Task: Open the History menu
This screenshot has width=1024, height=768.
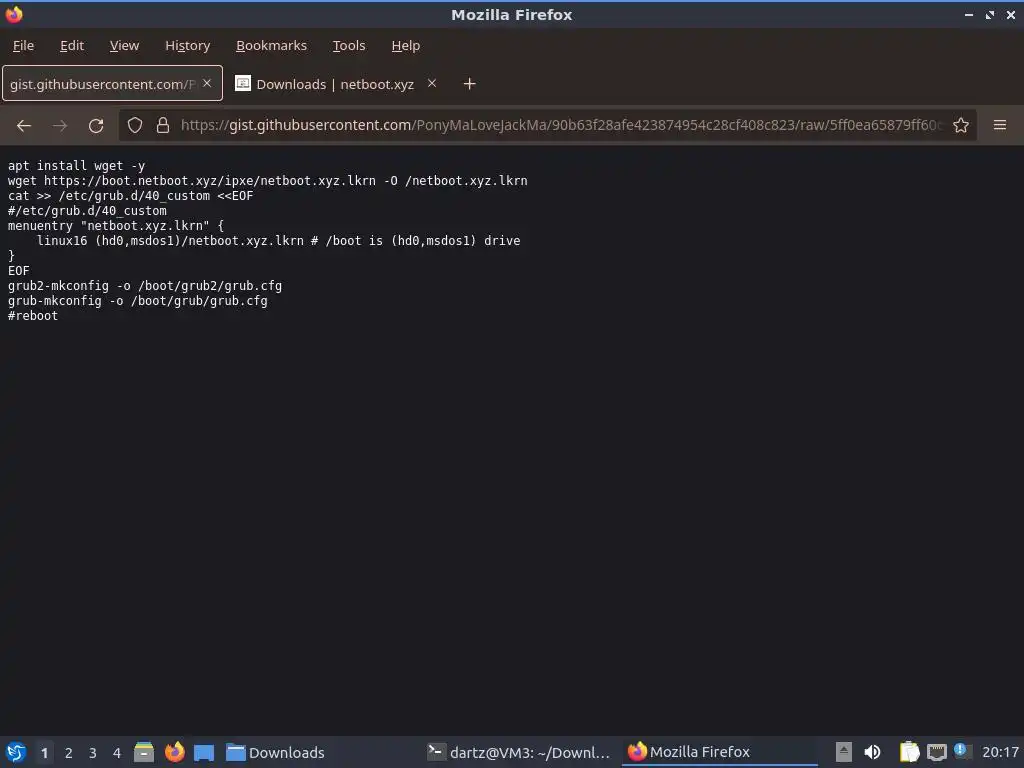Action: coord(187,46)
